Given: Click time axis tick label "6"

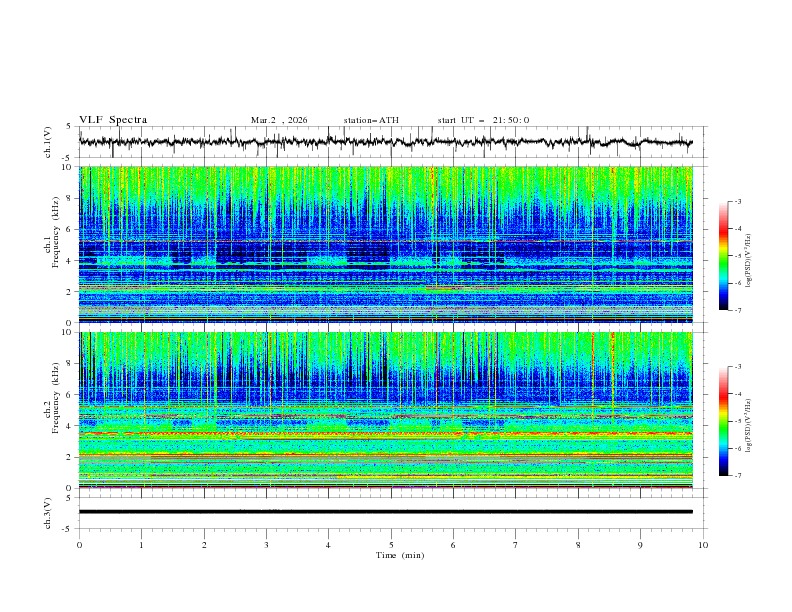Looking at the screenshot, I should pos(454,545).
